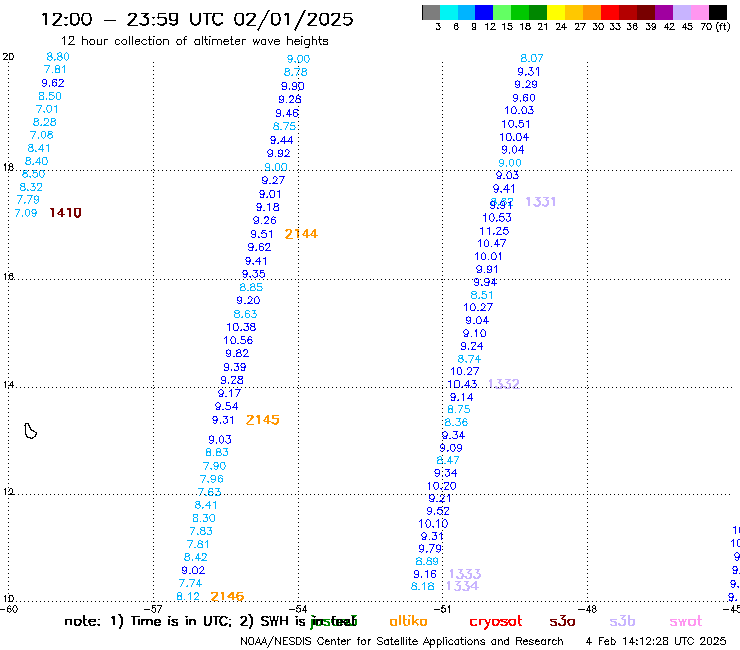This screenshot has width=740, height=650.
Task: Choose the red 33 ft legend swatch
Action: pos(610,12)
